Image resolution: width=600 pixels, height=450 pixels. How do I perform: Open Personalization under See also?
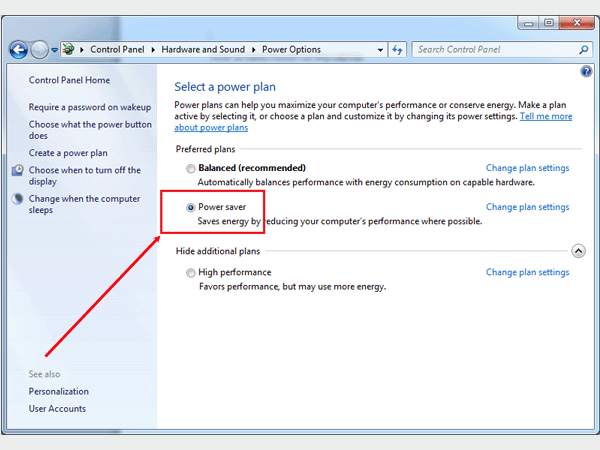point(59,391)
